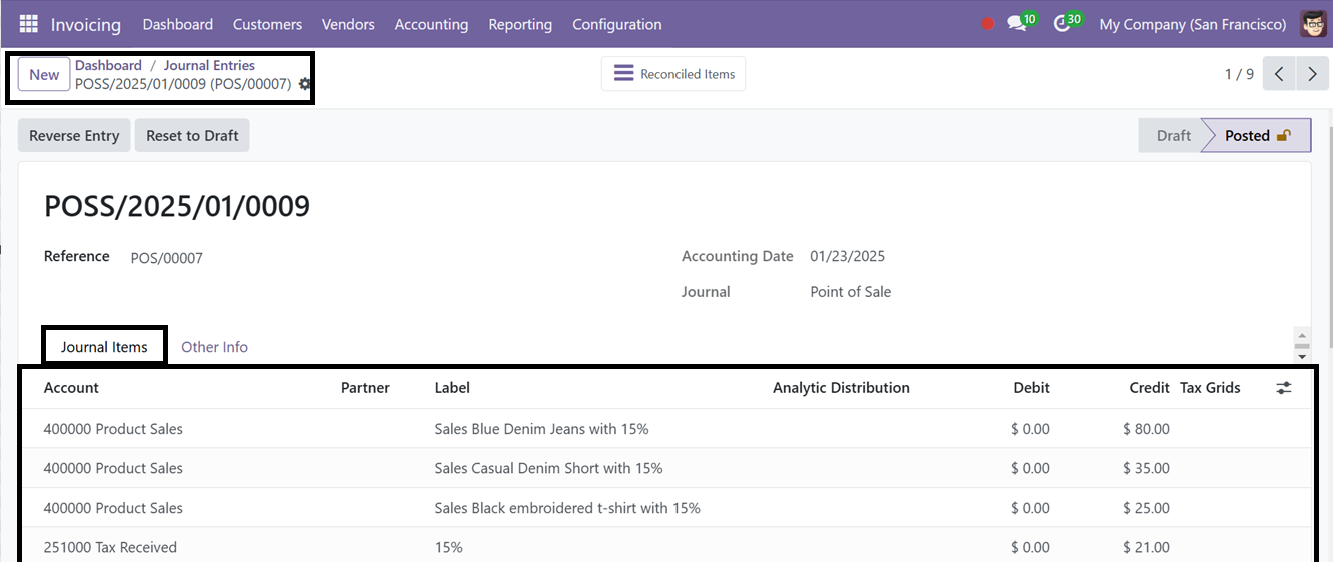This screenshot has height=562, width=1333.
Task: Open the company switcher My Company (San Francisco)
Action: (1192, 24)
